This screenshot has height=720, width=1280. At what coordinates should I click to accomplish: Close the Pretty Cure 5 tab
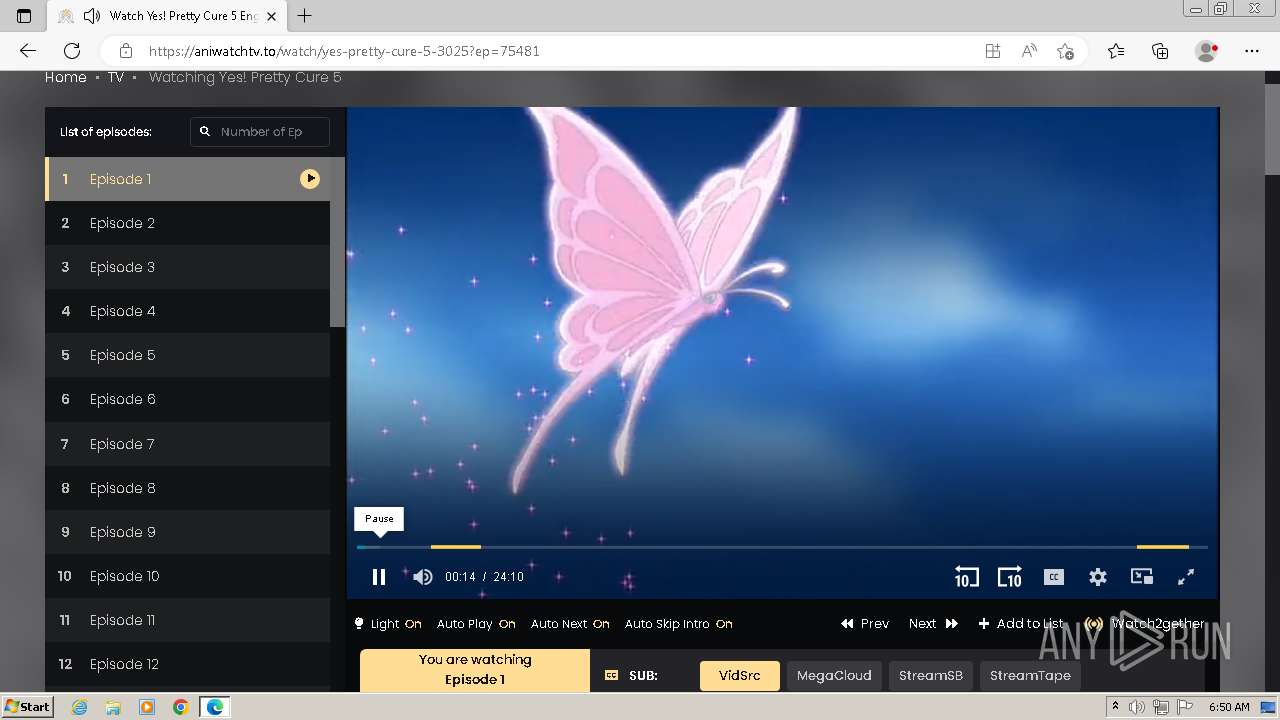coord(271,16)
